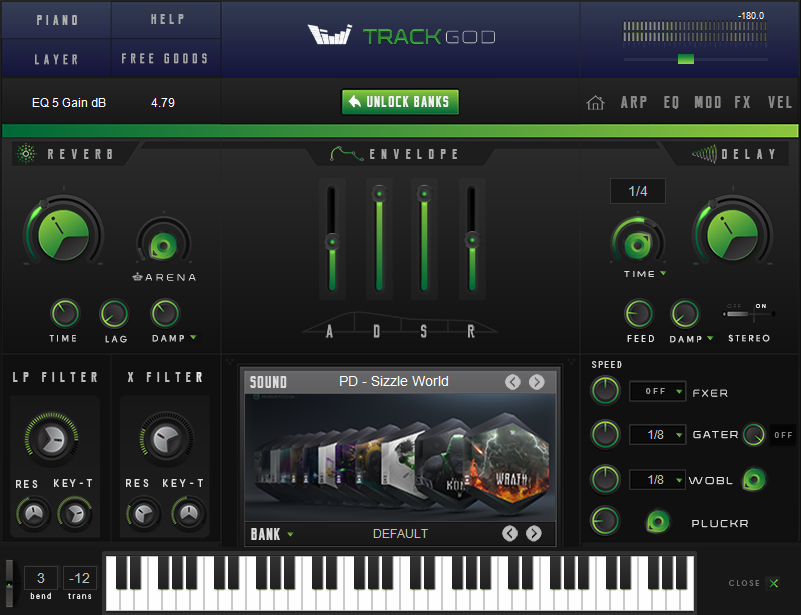Toggle the GATER OFF button

(783, 435)
